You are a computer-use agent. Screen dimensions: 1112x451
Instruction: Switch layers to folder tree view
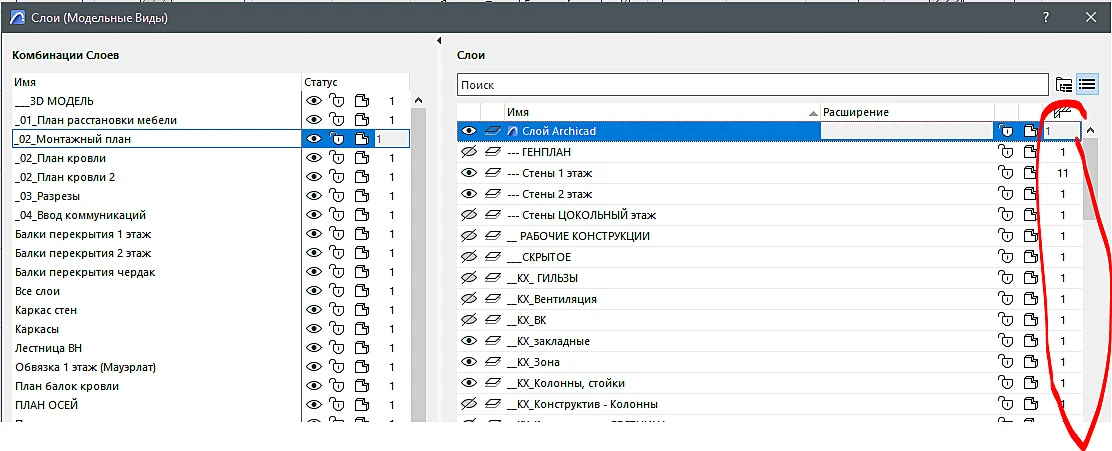1064,85
